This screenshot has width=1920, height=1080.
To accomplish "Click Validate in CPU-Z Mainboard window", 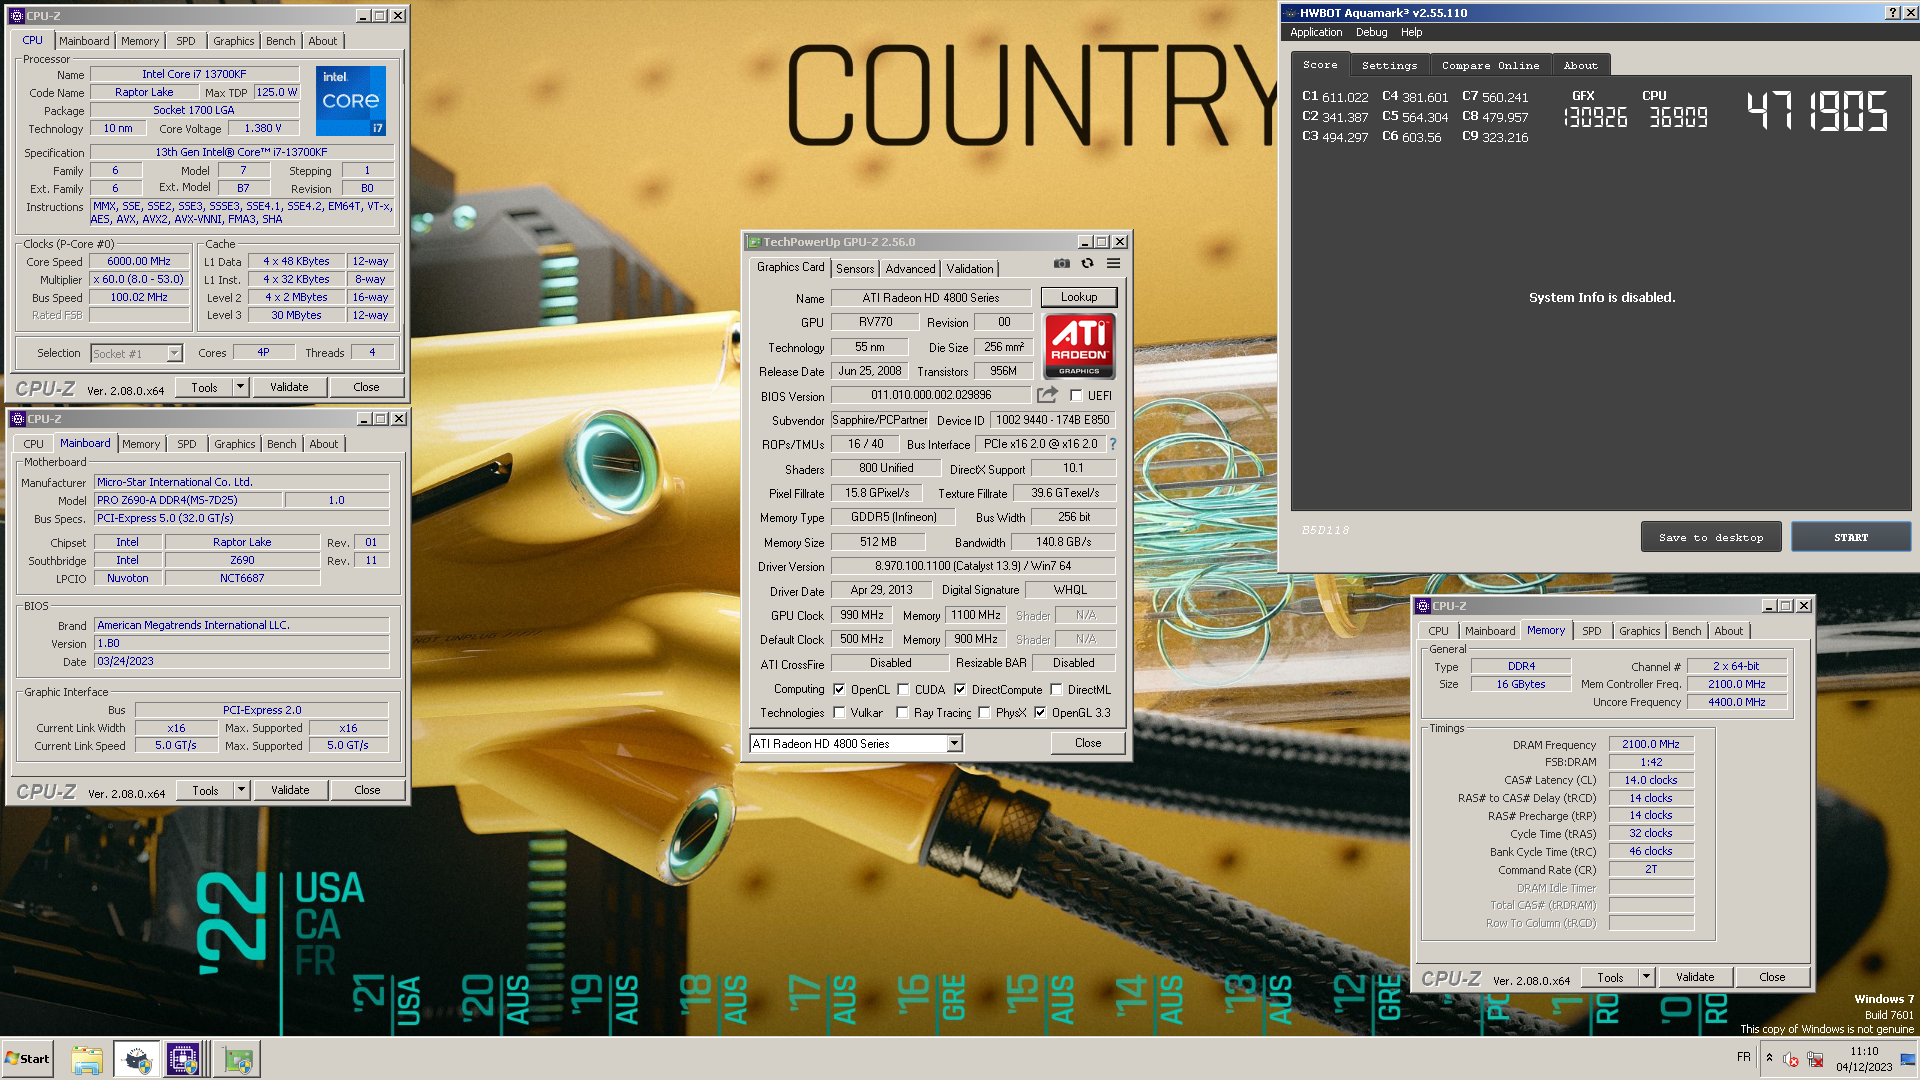I will (290, 790).
